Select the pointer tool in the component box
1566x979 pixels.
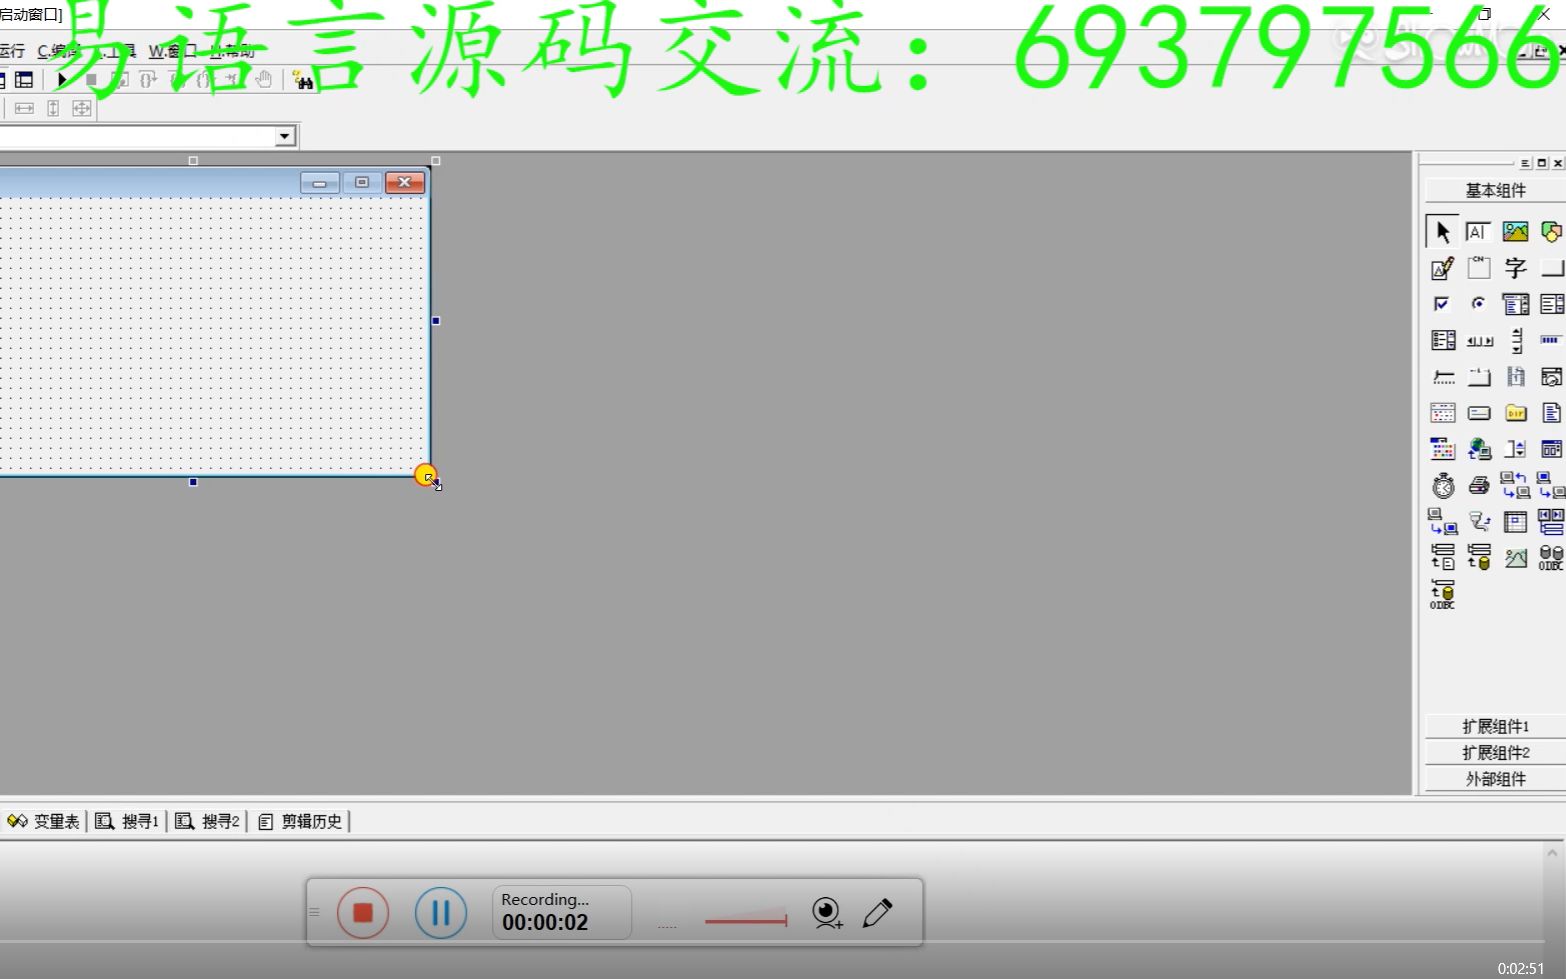(1442, 232)
